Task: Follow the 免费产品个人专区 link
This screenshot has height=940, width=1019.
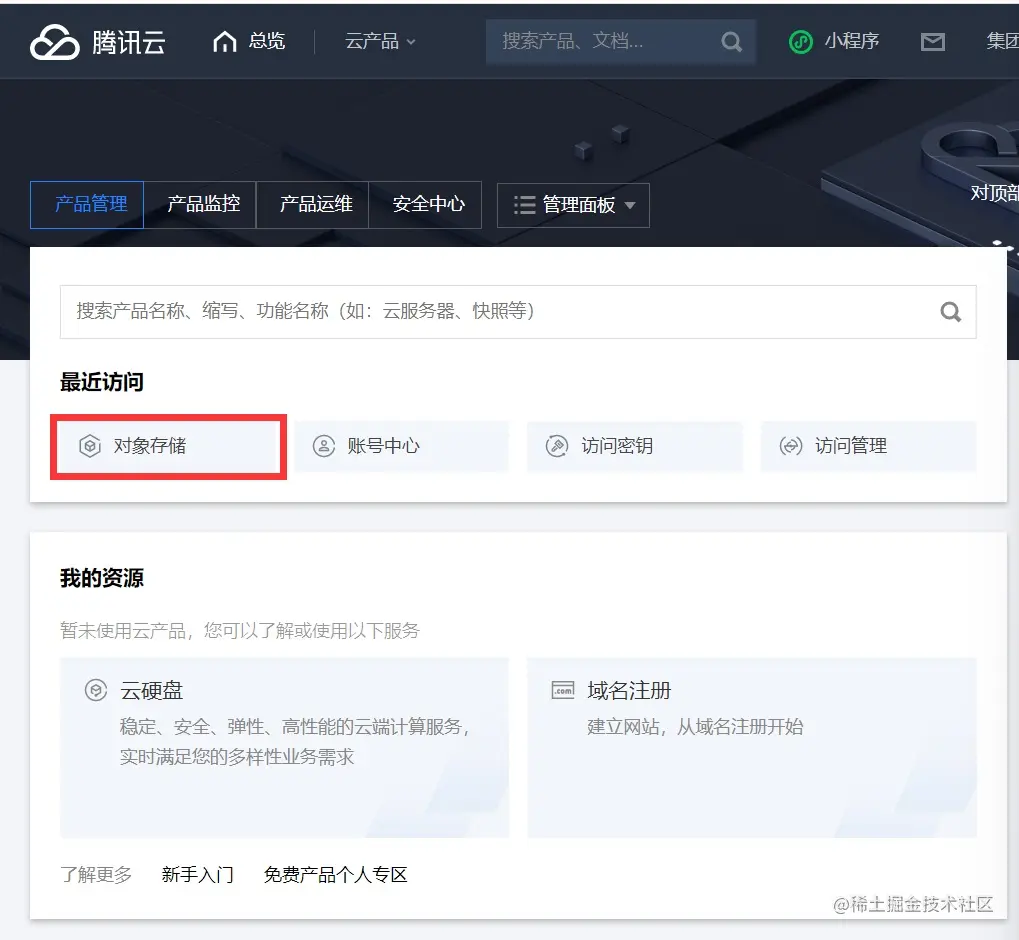Action: (x=335, y=874)
